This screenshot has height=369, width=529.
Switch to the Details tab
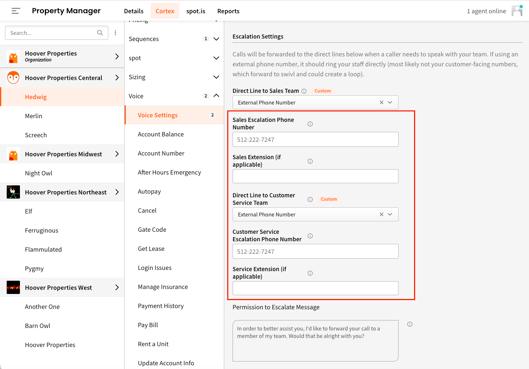click(134, 11)
